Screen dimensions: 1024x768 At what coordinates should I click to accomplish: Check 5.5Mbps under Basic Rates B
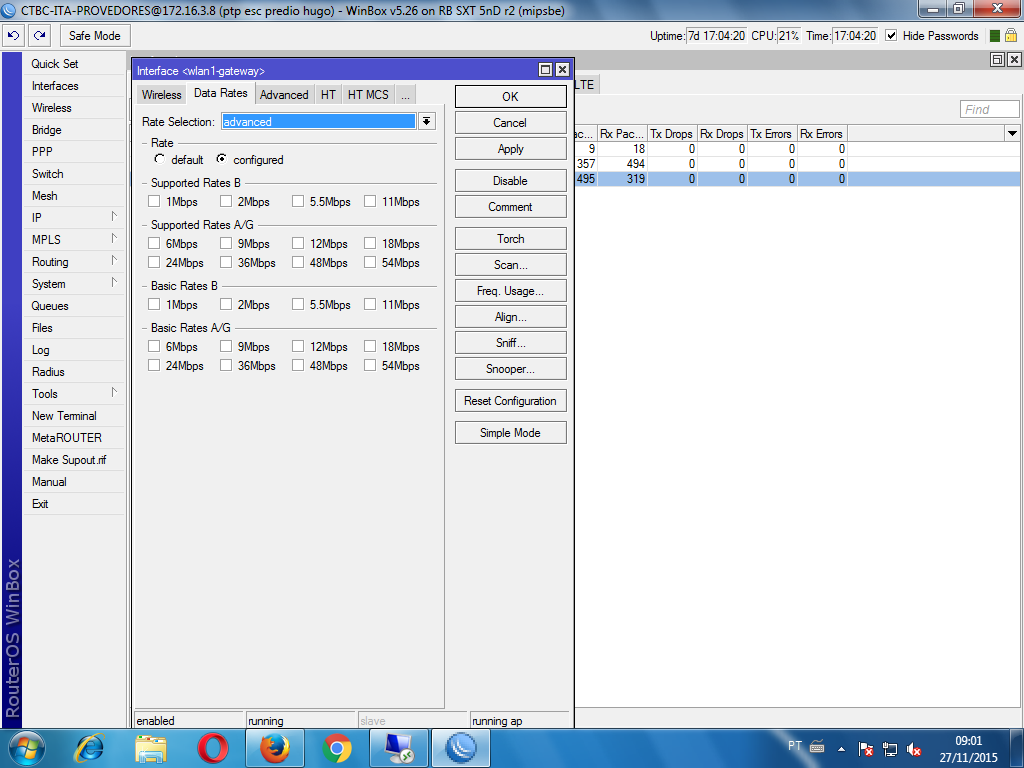(298, 304)
